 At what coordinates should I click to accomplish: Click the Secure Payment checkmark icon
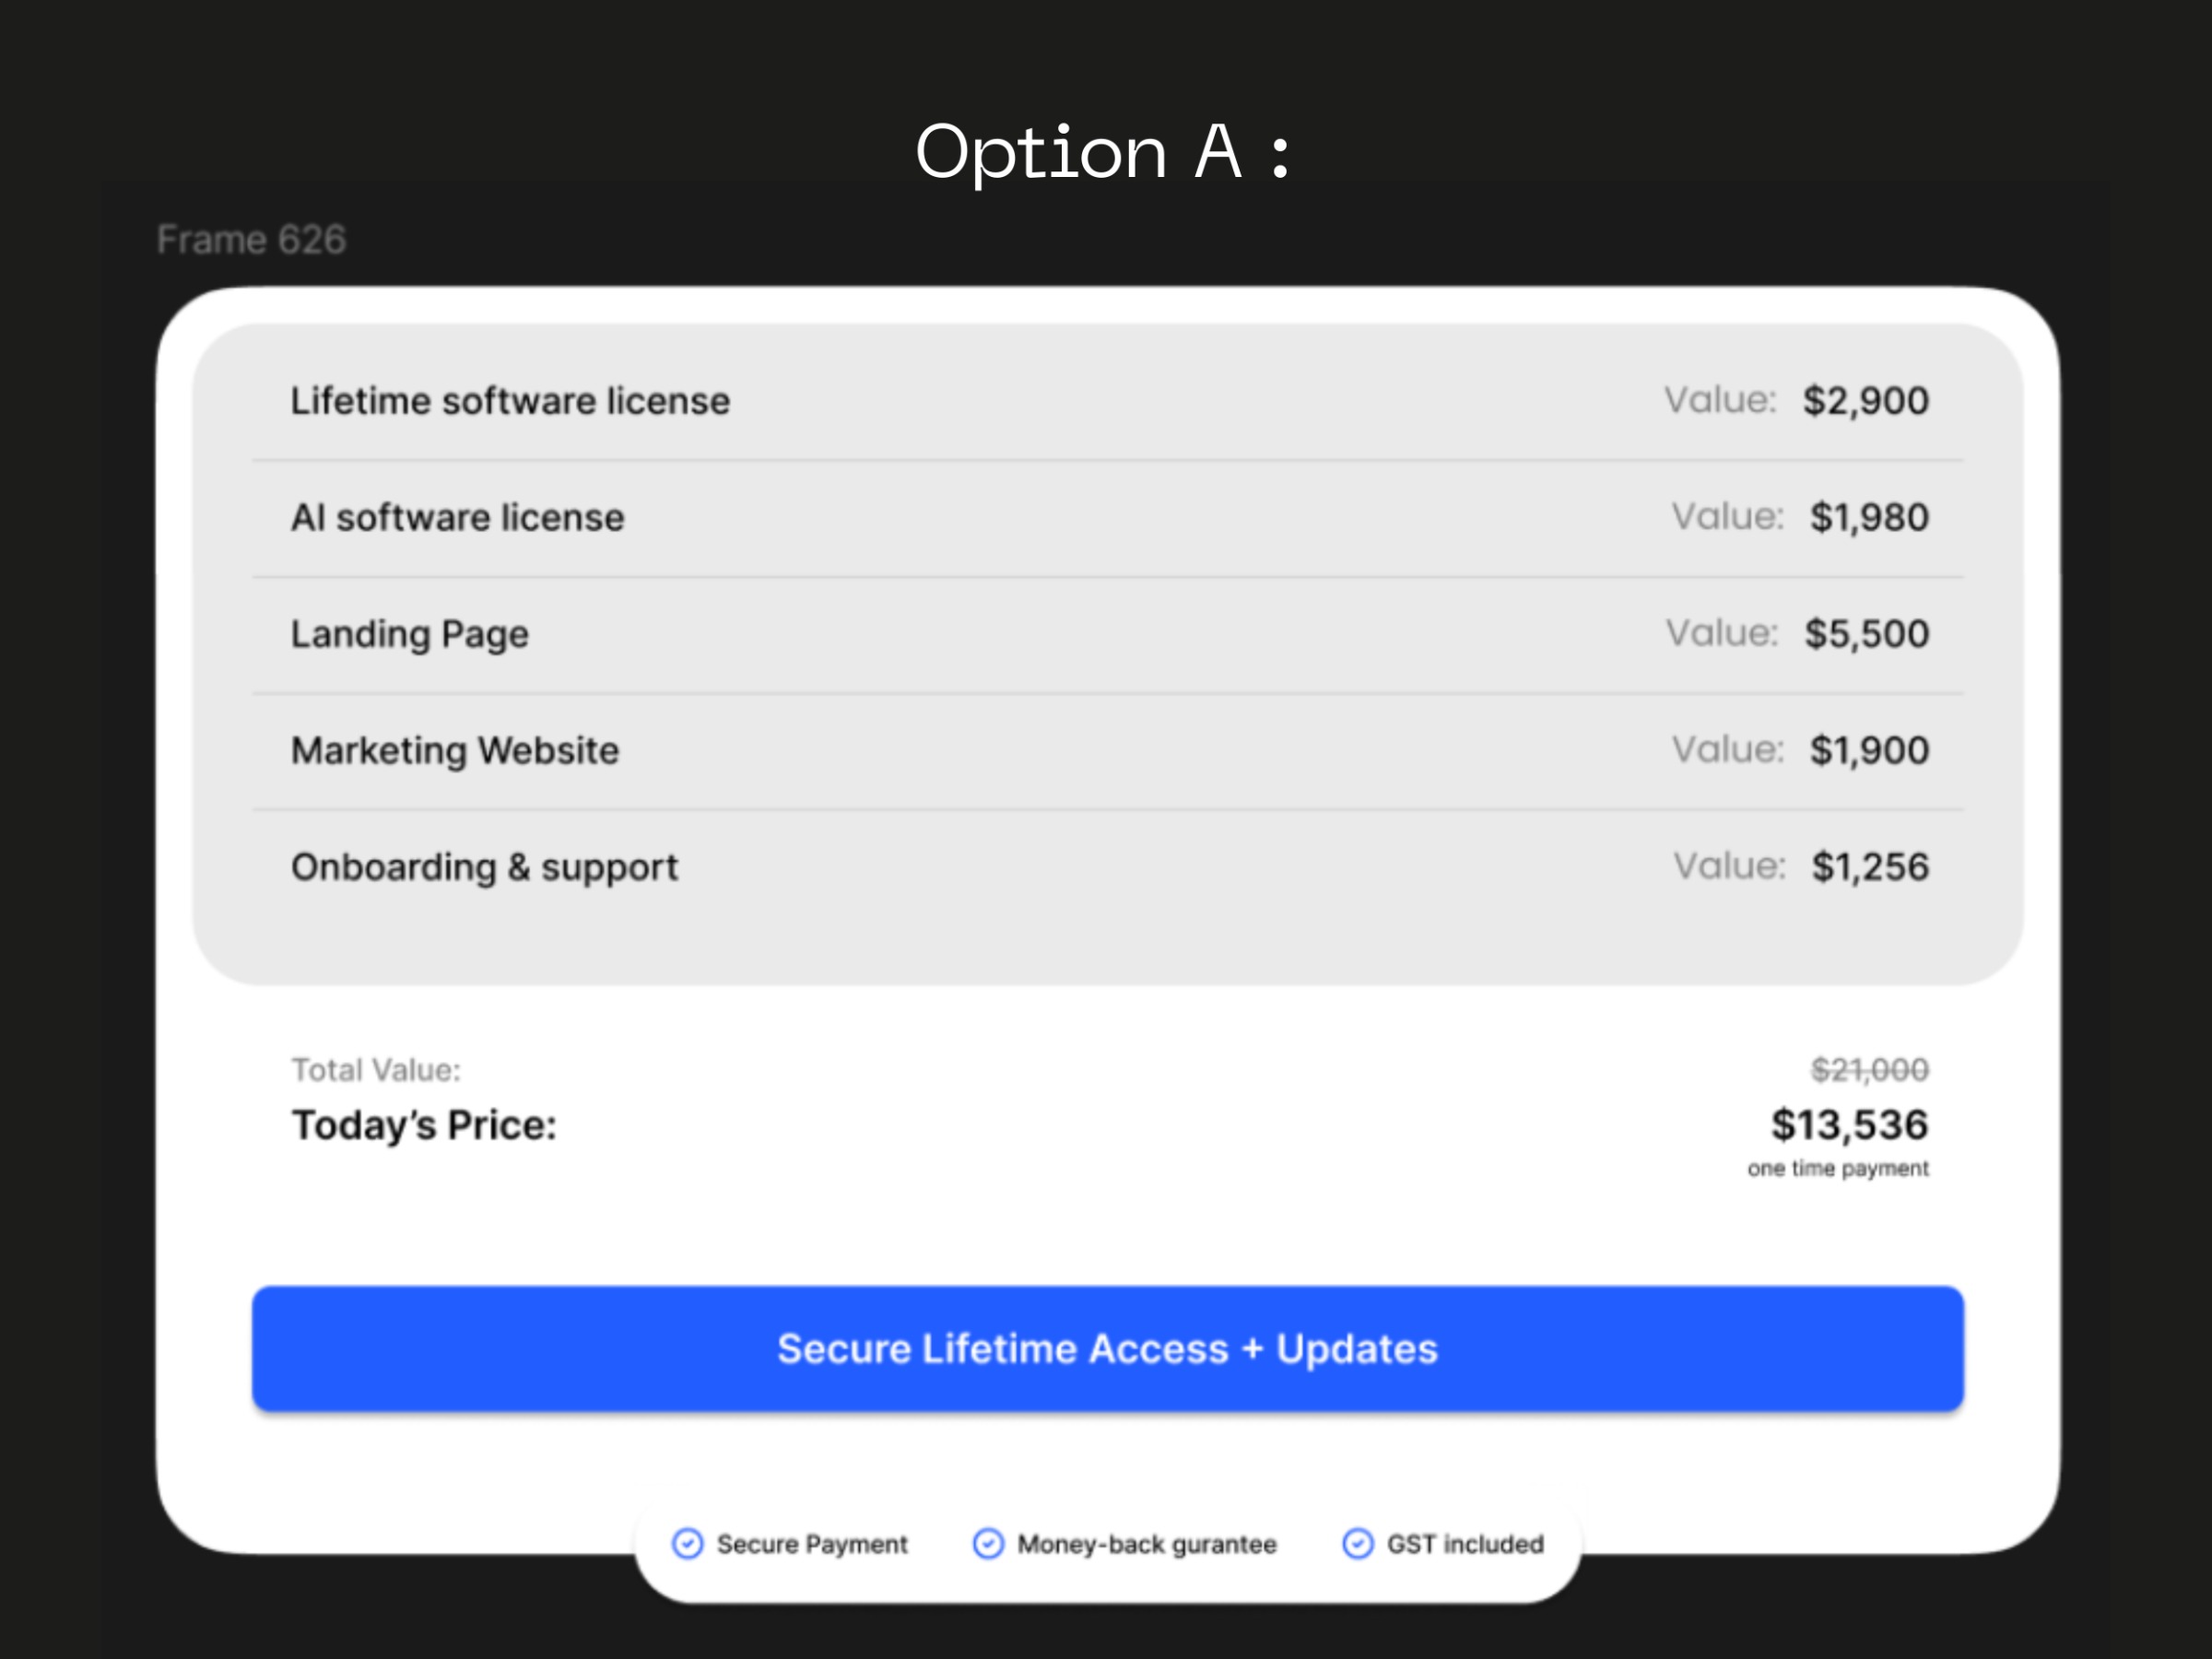tap(687, 1544)
